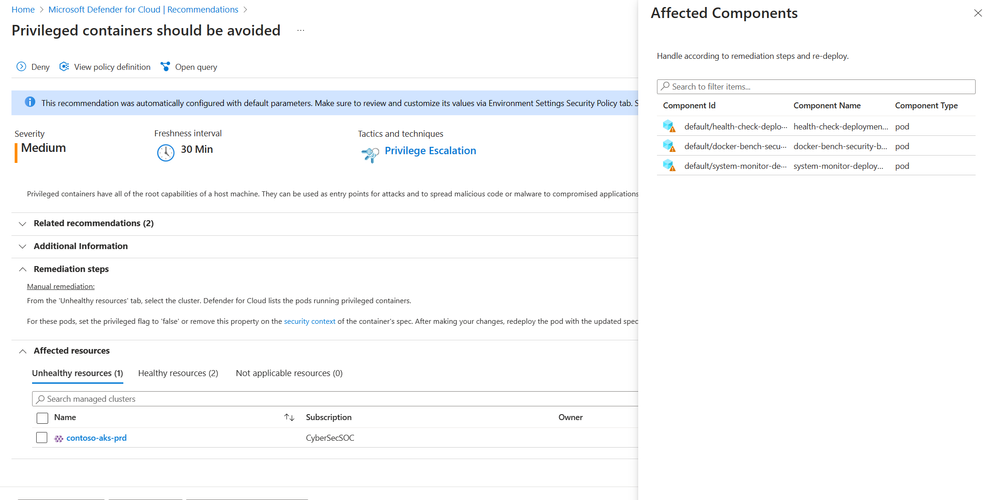Switch to Unhealthy resources (1) tab

click(x=77, y=373)
